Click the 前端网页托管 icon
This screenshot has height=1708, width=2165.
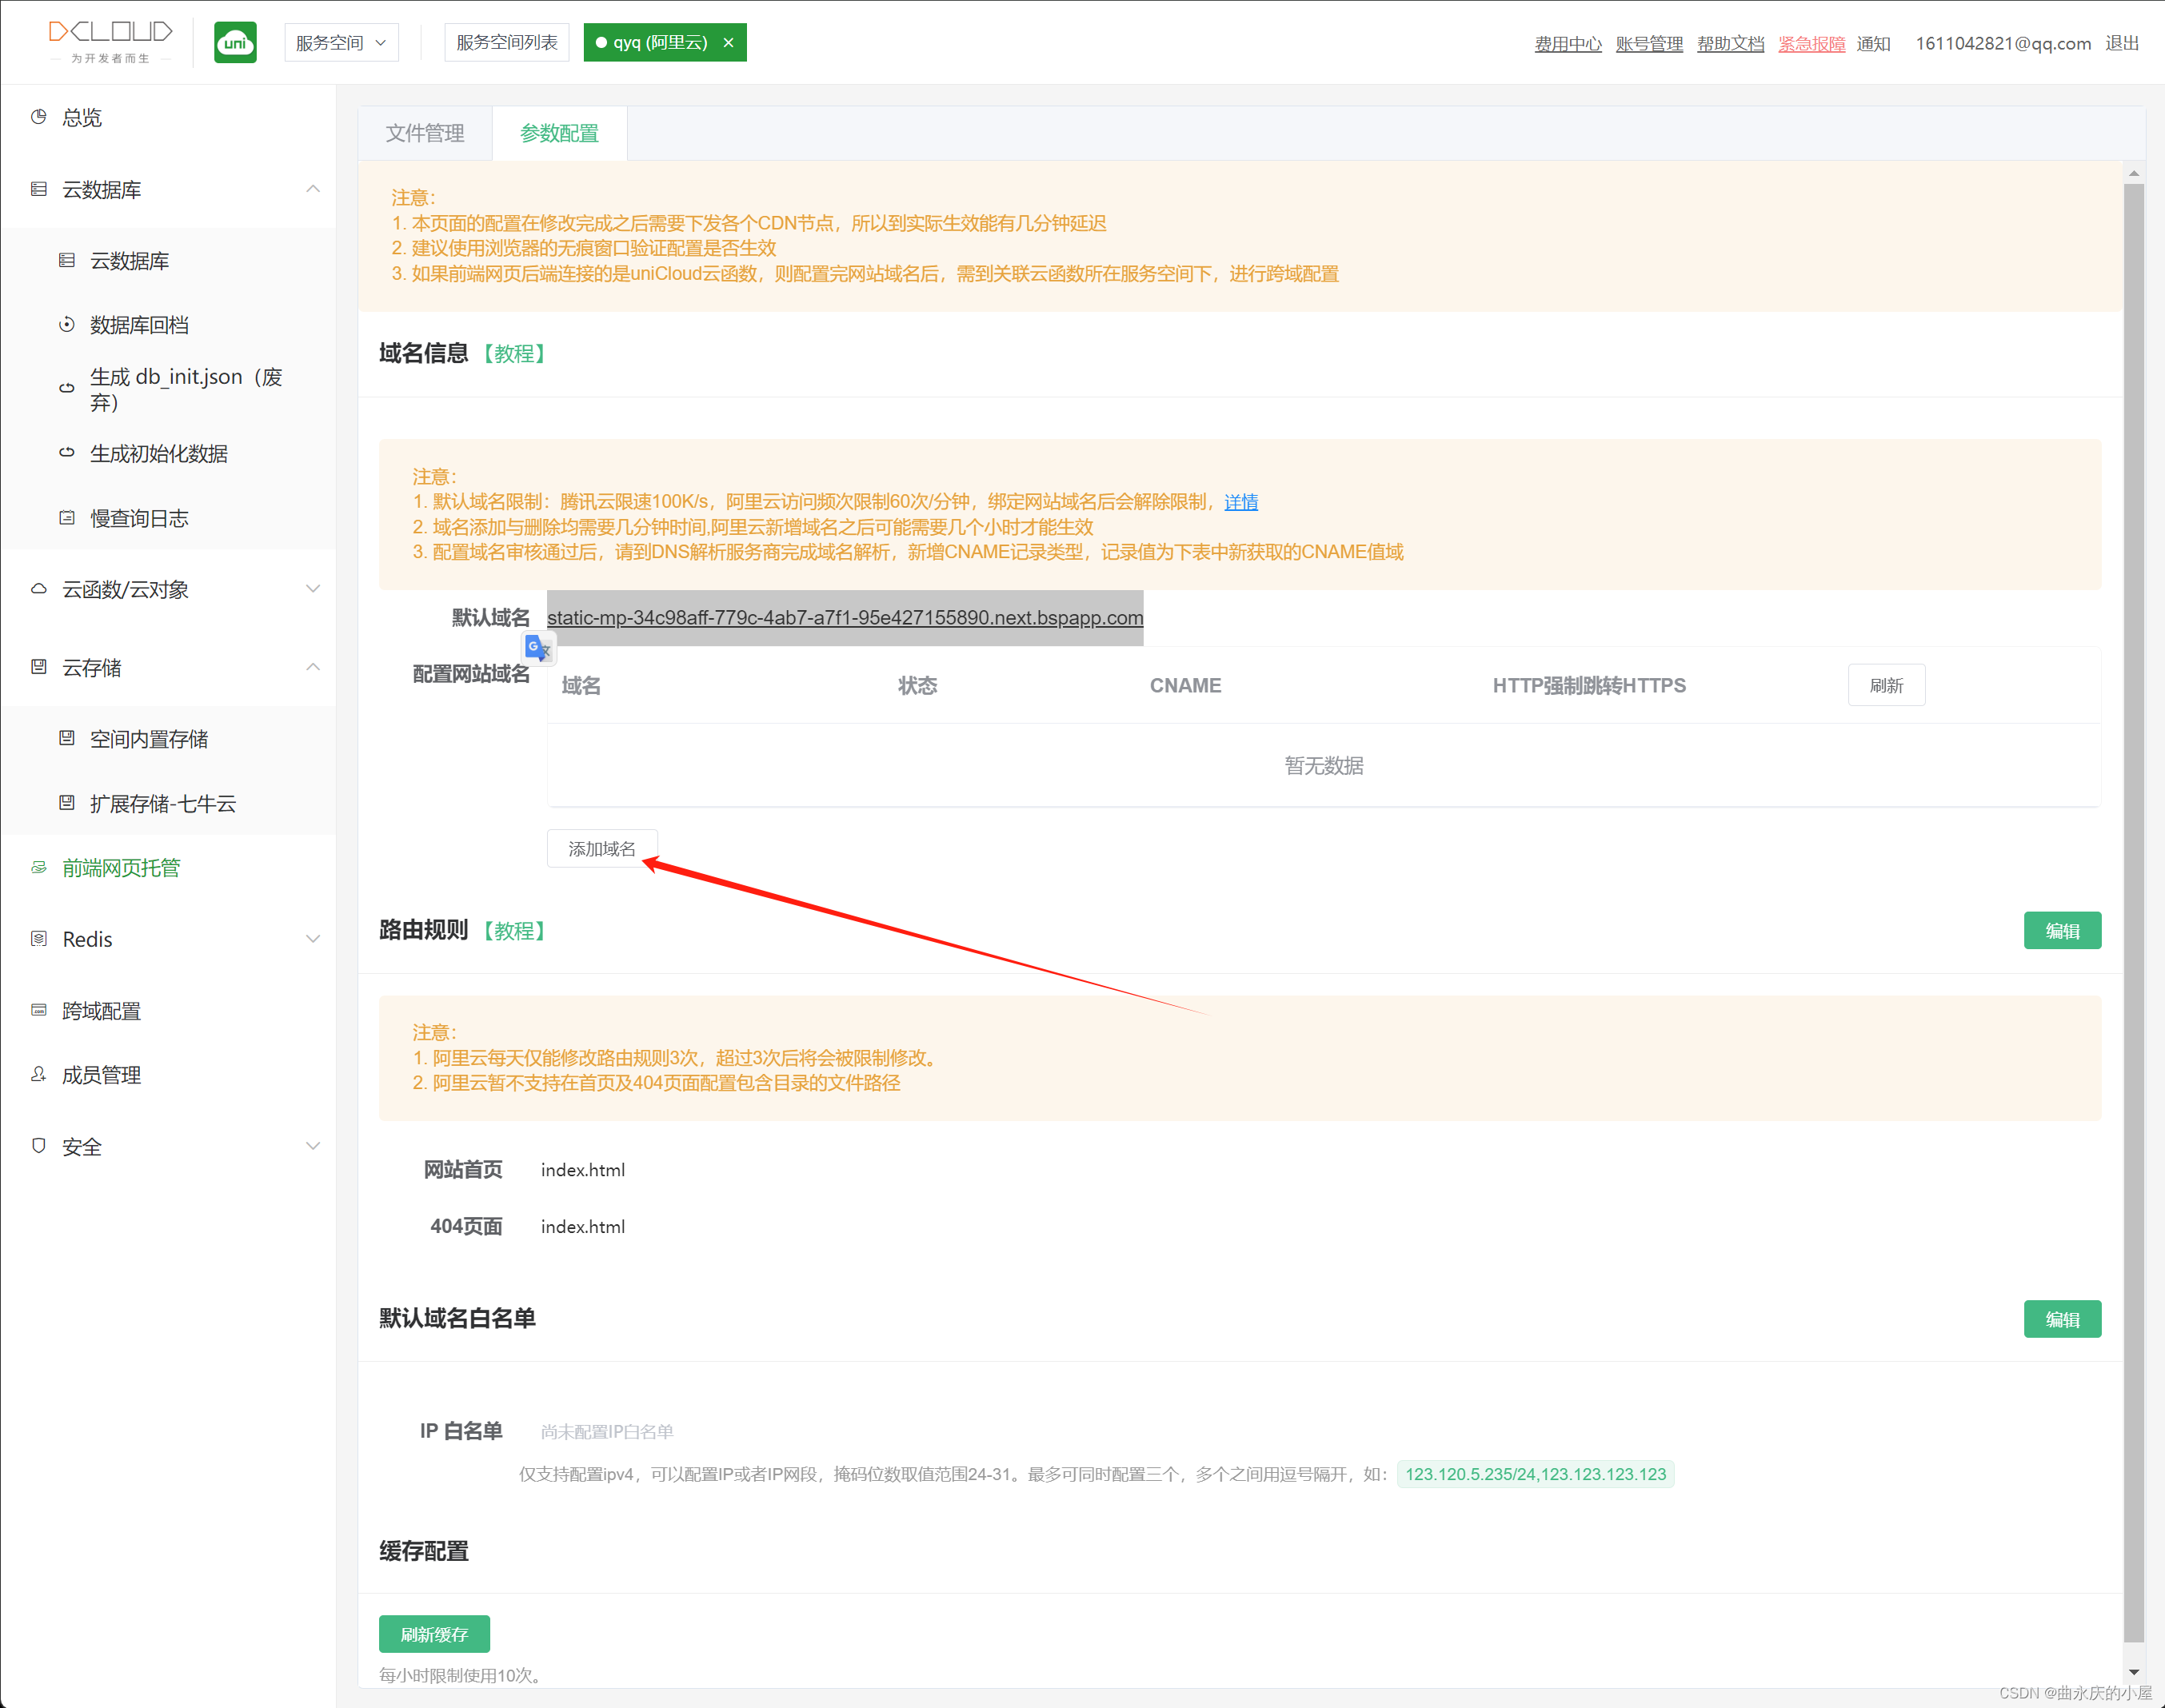tap(39, 867)
